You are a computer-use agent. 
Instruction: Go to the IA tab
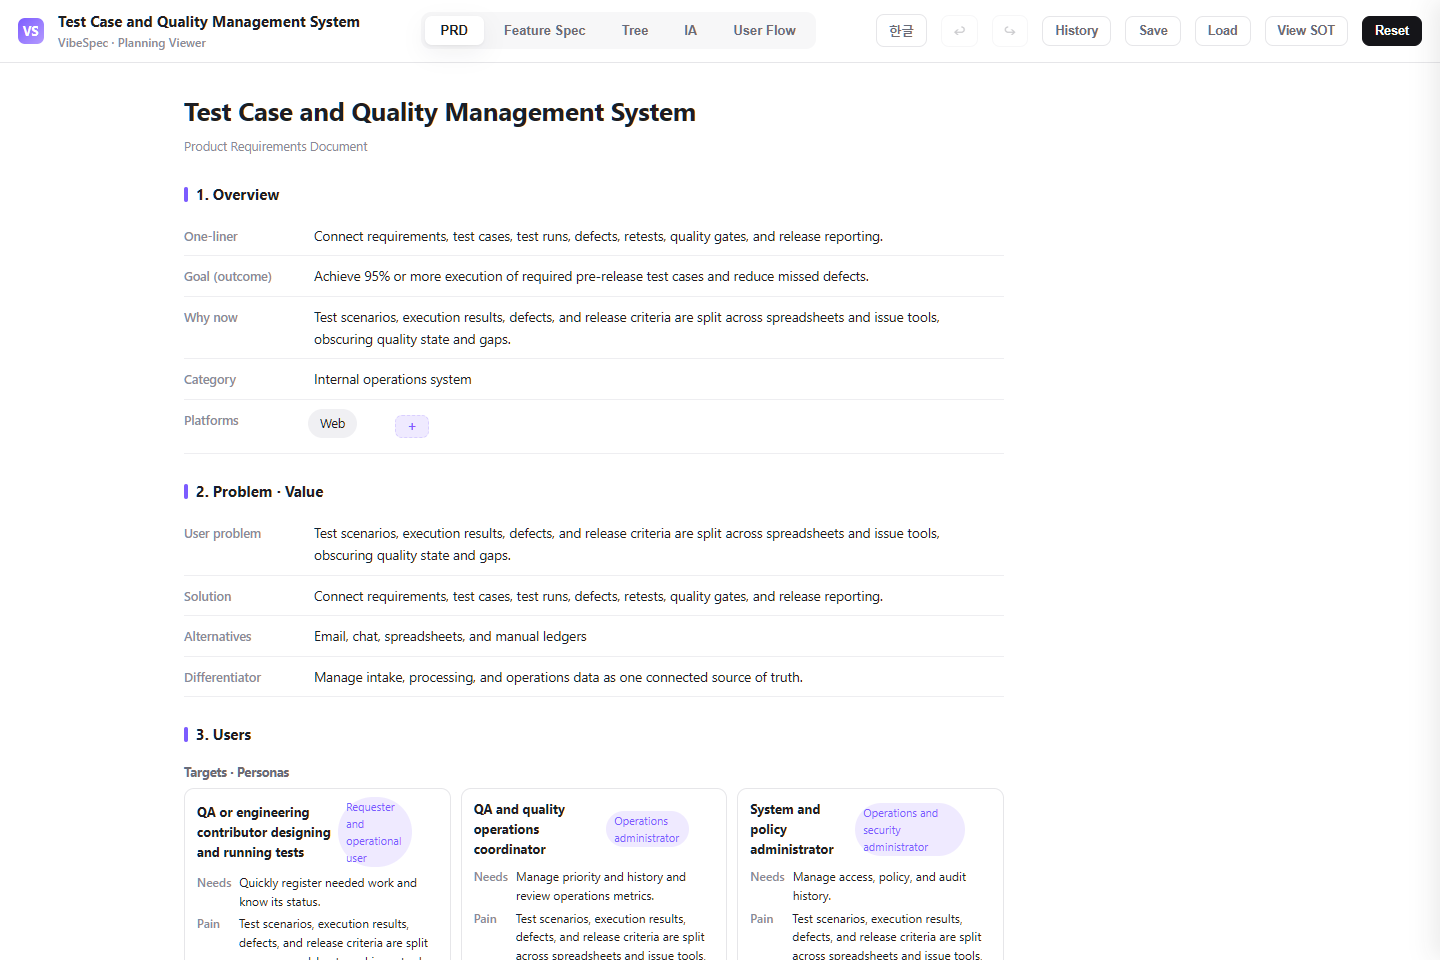coord(690,30)
